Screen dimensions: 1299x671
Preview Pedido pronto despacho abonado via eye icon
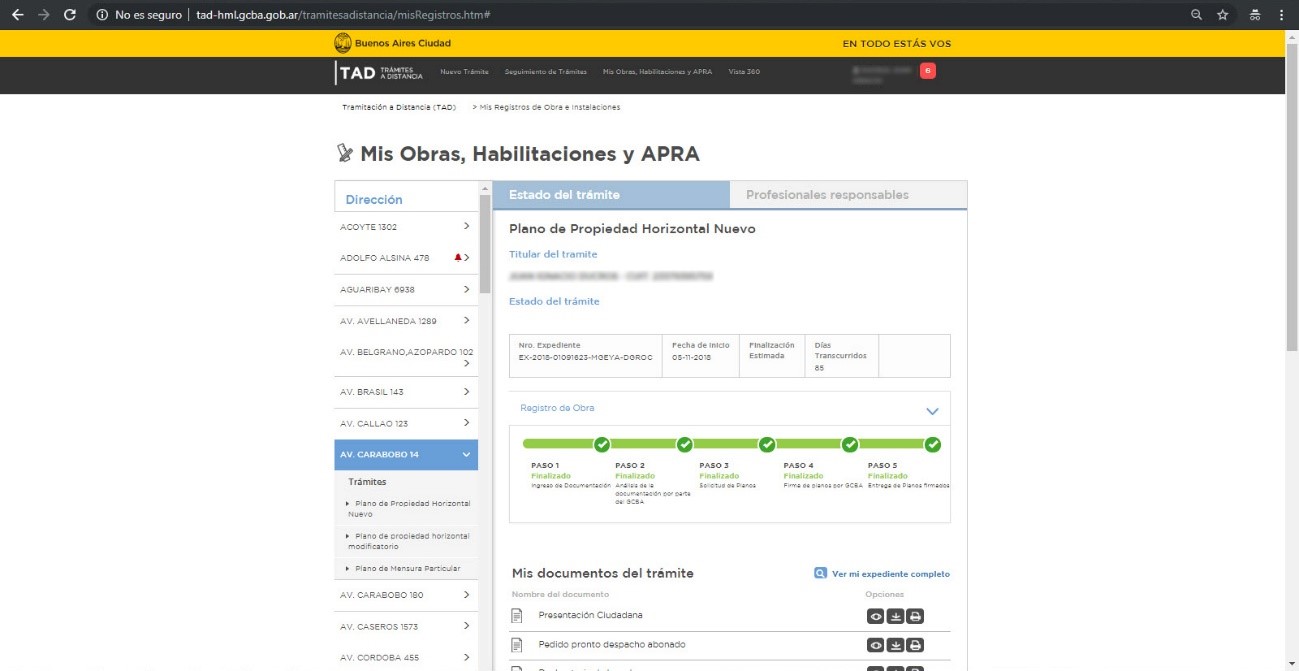875,645
